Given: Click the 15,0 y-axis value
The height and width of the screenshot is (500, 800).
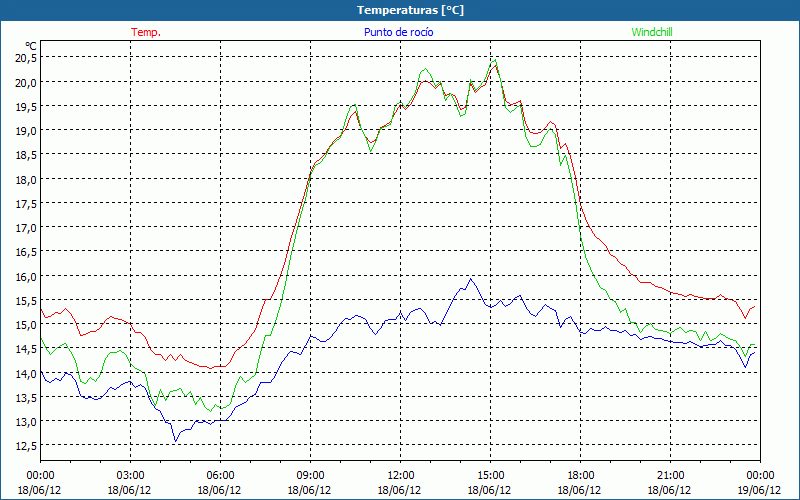Looking at the screenshot, I should 26,325.
